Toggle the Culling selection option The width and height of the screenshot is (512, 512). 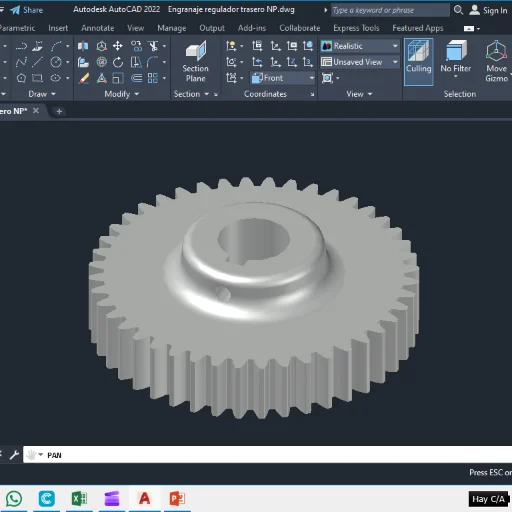tap(419, 62)
